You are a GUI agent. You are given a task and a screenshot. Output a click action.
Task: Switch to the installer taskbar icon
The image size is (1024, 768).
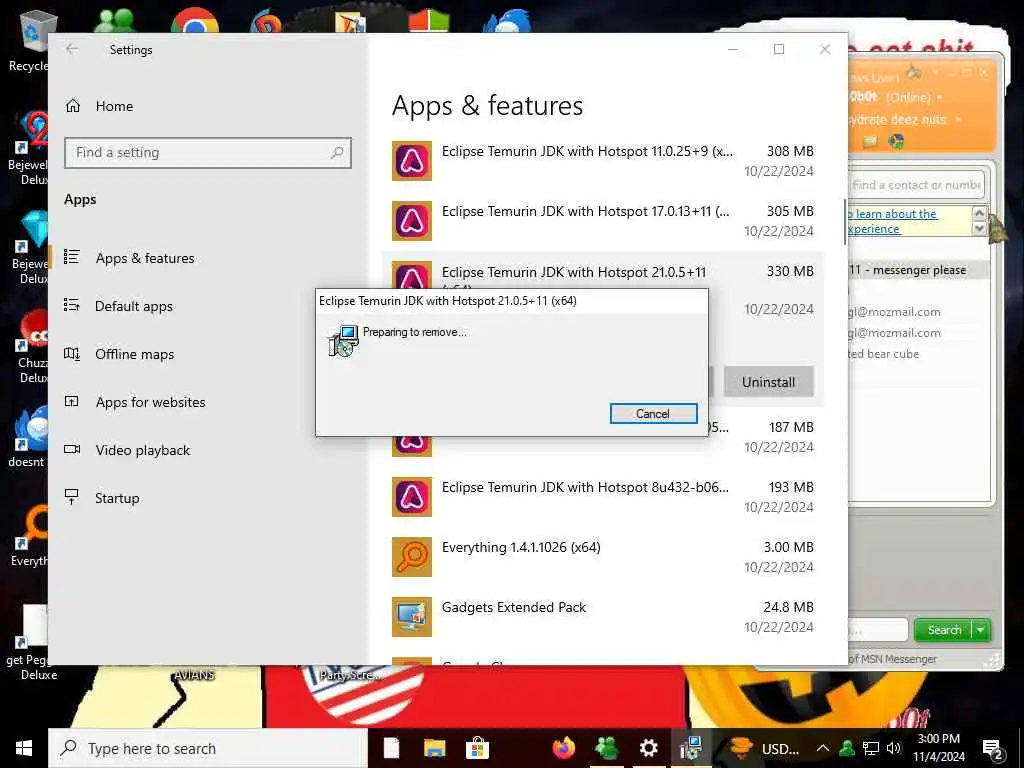point(690,748)
